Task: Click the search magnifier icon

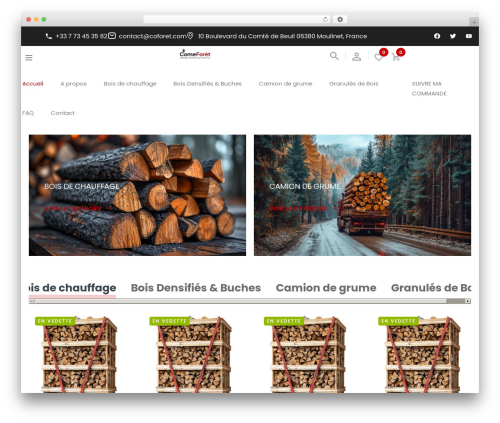Action: [334, 56]
